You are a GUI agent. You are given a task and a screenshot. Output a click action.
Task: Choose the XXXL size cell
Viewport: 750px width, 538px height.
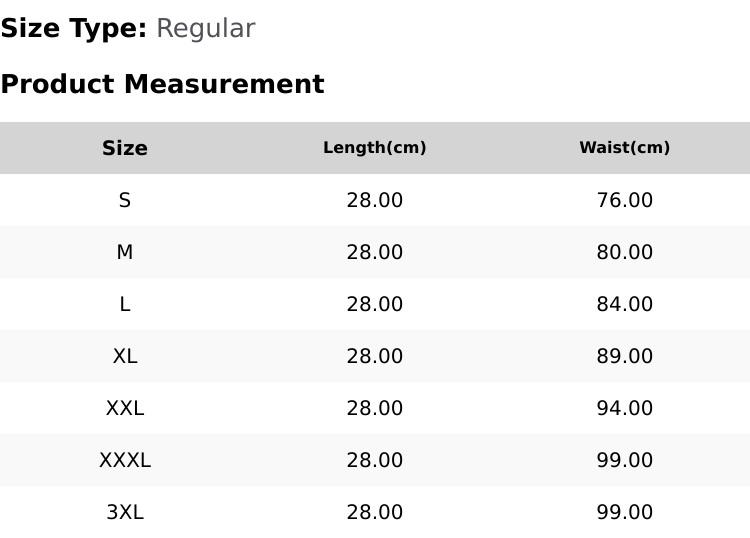click(x=125, y=460)
